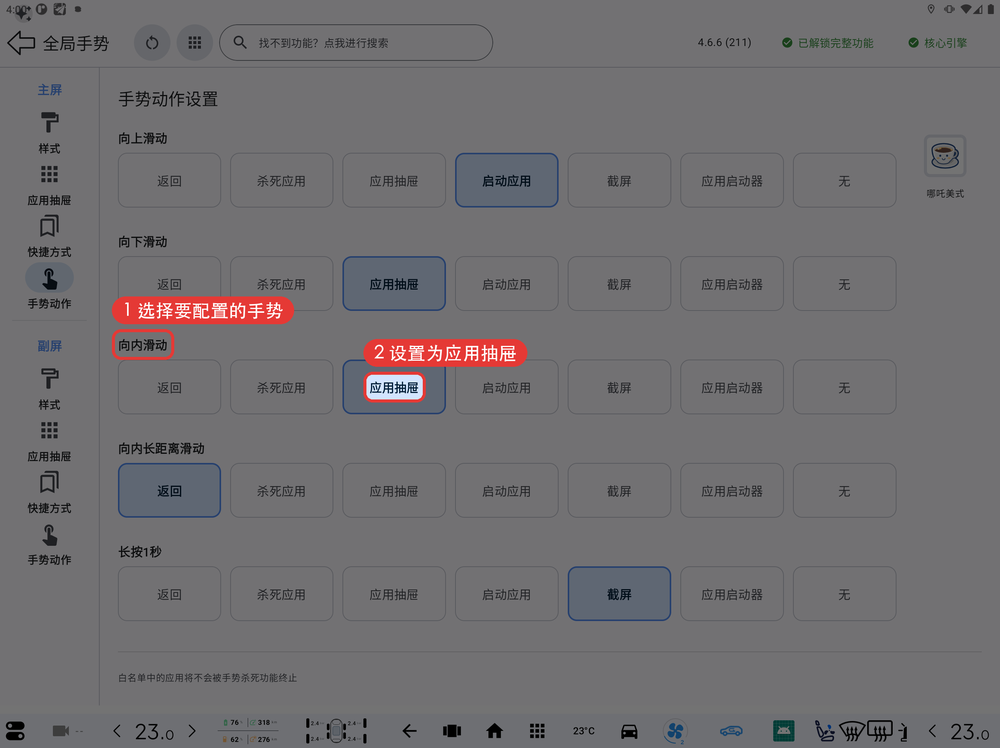Screen dimensions: 1000x748
Task: Set 向上滑动 to 应用抽屉
Action: pyautogui.click(x=393, y=180)
